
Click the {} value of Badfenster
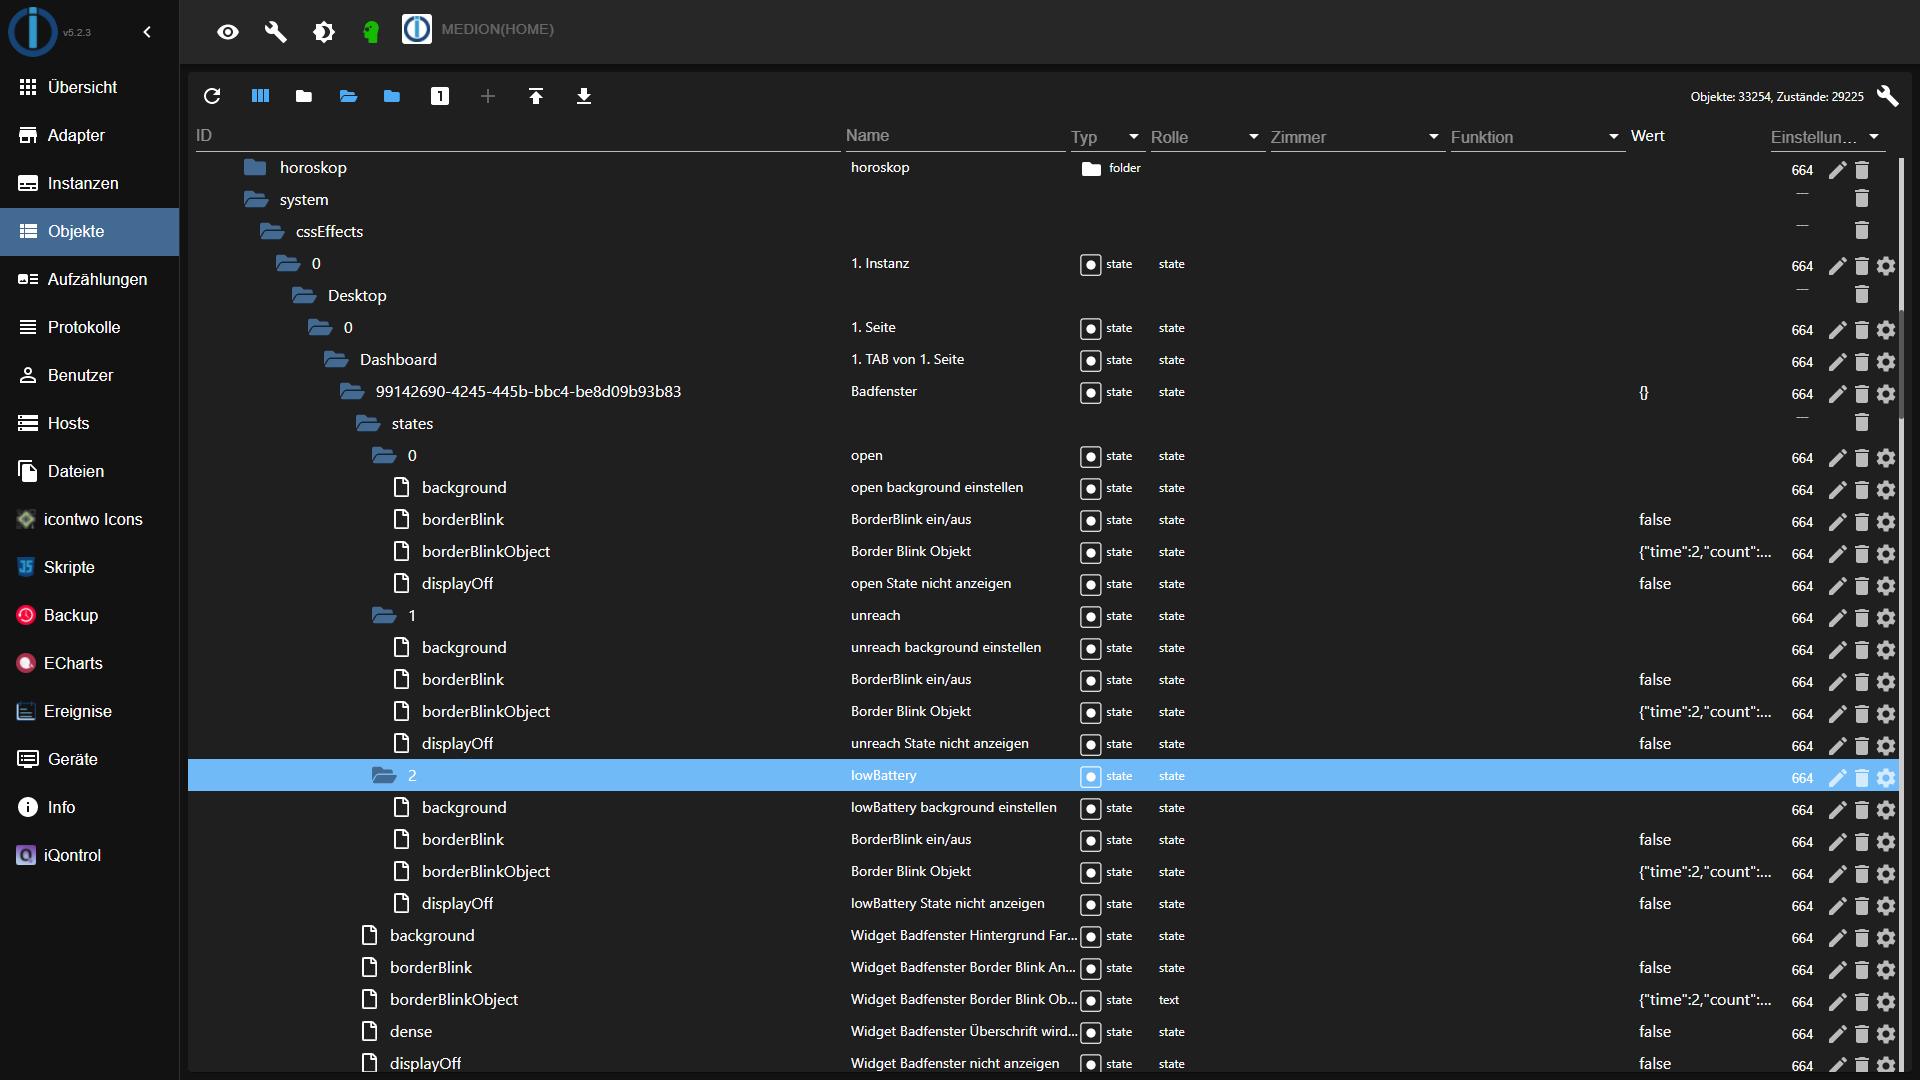pyautogui.click(x=1644, y=392)
